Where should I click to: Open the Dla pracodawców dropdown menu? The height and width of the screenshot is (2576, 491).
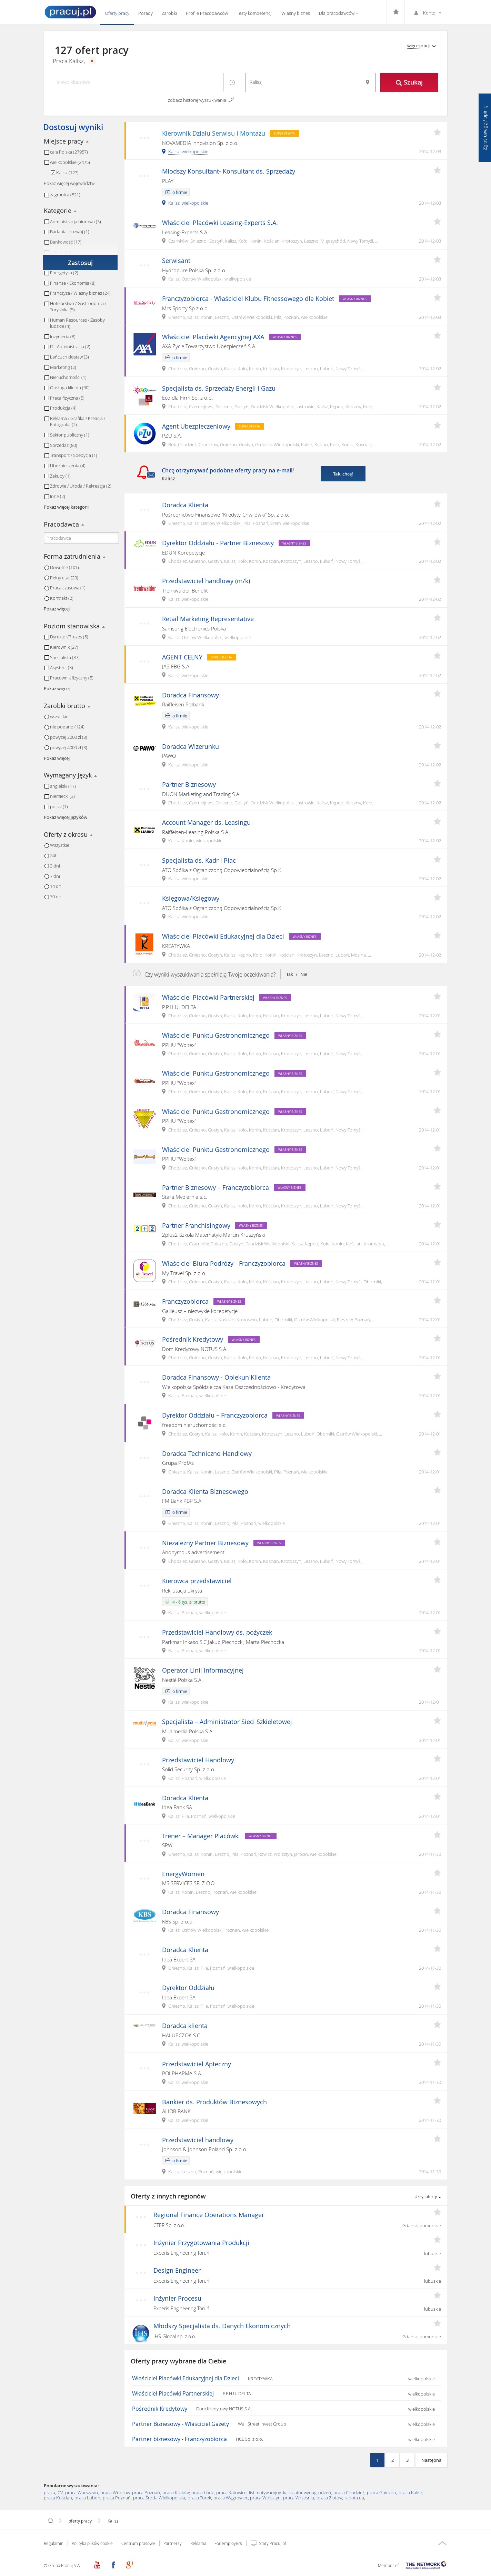[338, 13]
